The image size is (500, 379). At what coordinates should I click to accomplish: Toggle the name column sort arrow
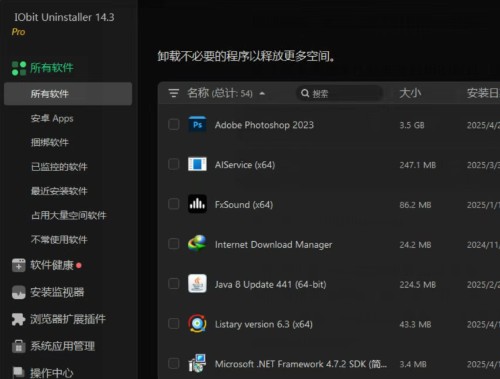(262, 94)
